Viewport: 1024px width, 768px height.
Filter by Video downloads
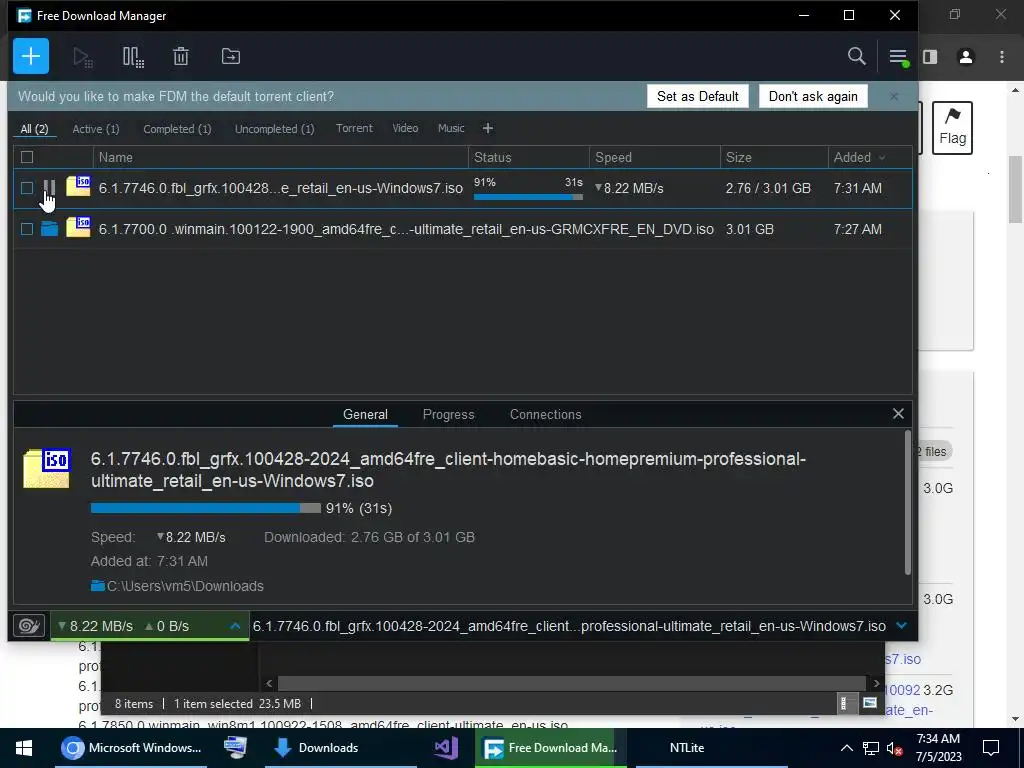[405, 128]
